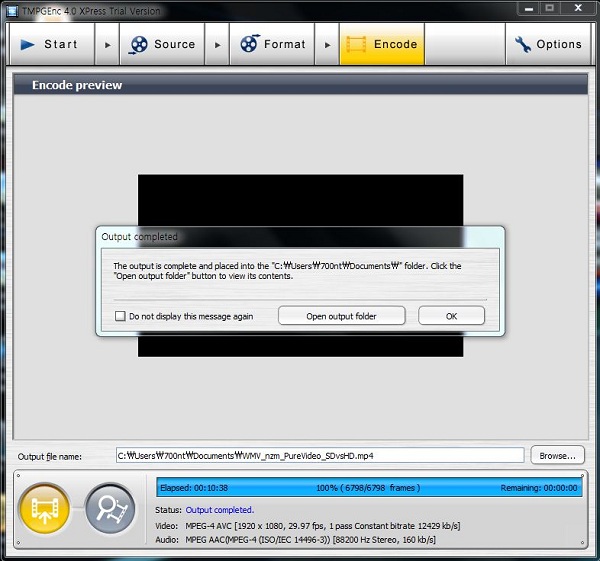Viewport: 600px width, 561px height.
Task: Click the 'Output completed' dialog title
Action: tap(139, 237)
